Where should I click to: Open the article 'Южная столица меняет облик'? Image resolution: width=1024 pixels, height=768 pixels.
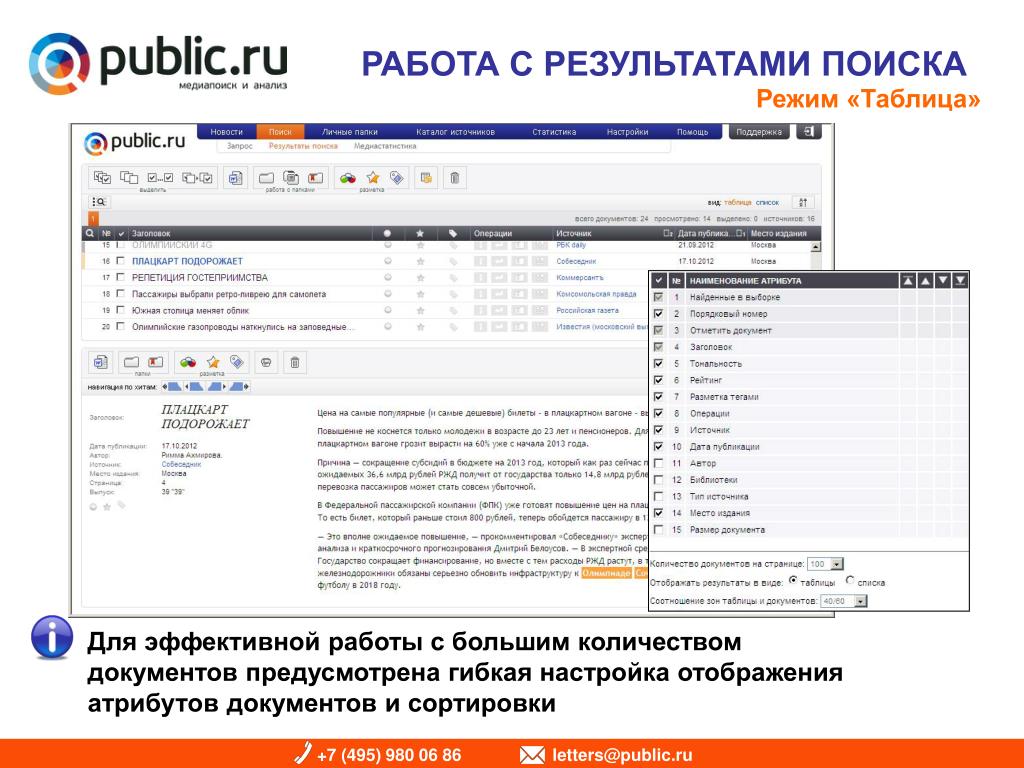pos(190,311)
